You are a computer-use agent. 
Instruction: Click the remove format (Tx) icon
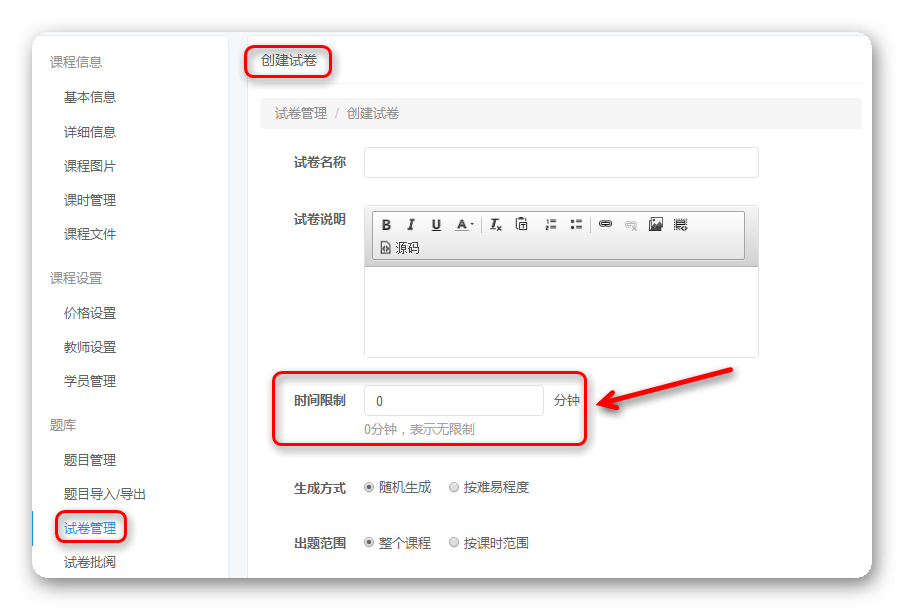point(495,225)
